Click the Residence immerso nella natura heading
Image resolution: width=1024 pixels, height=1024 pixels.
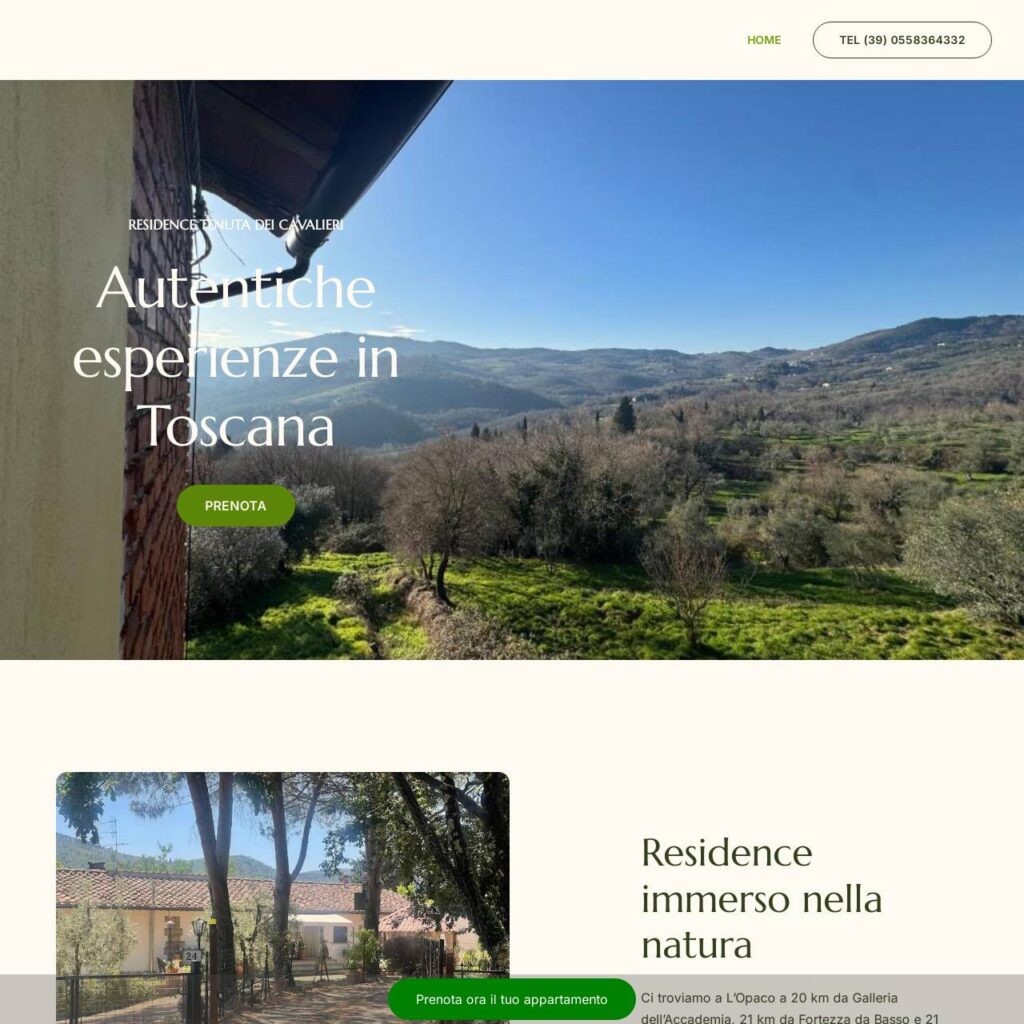761,899
